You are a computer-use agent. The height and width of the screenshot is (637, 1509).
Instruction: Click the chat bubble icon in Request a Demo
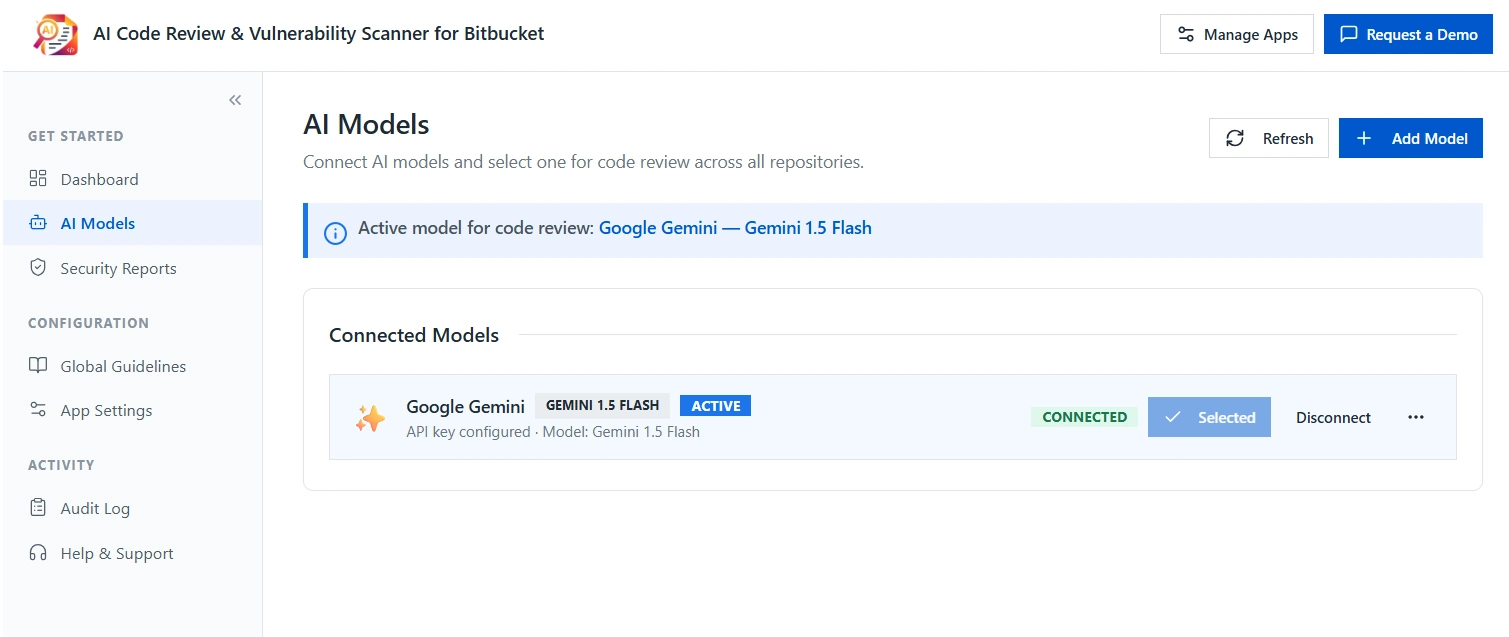click(1349, 34)
